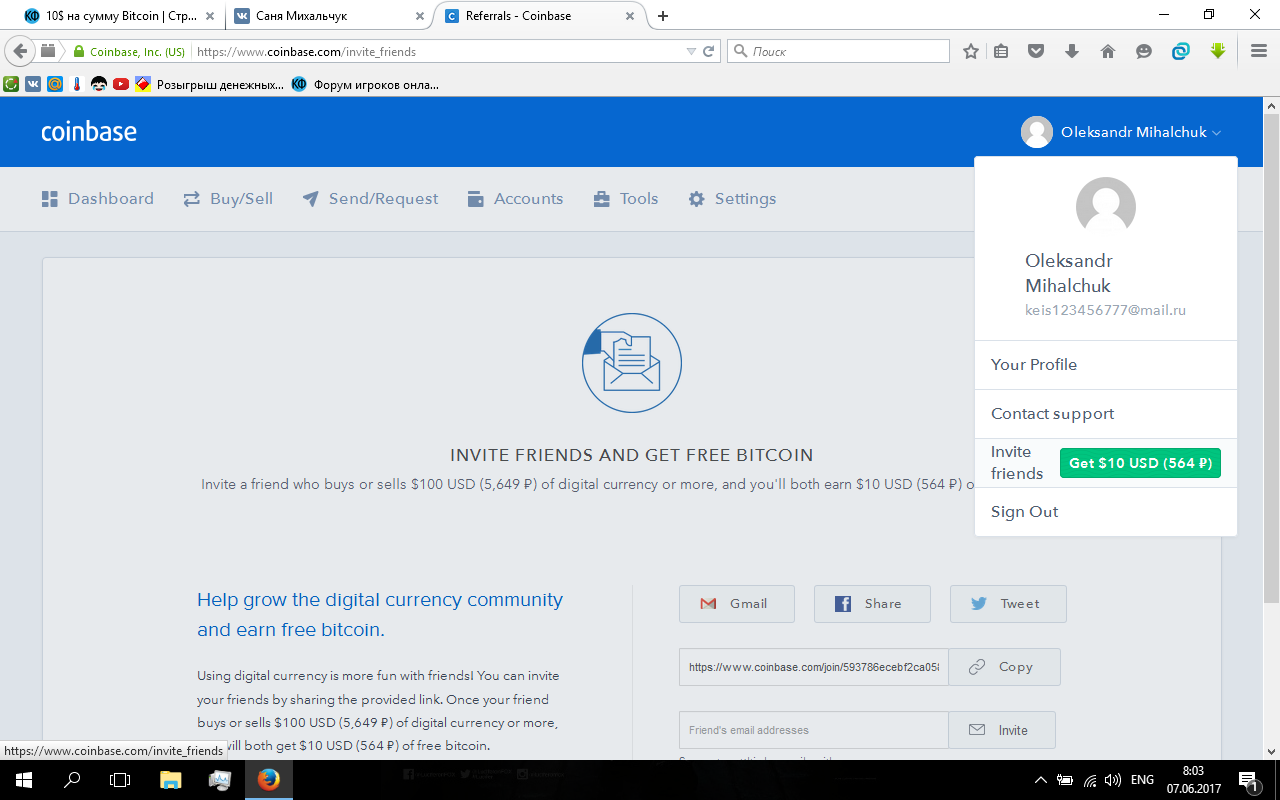Sign Out of the Coinbase account
This screenshot has width=1280, height=800.
1106,512
